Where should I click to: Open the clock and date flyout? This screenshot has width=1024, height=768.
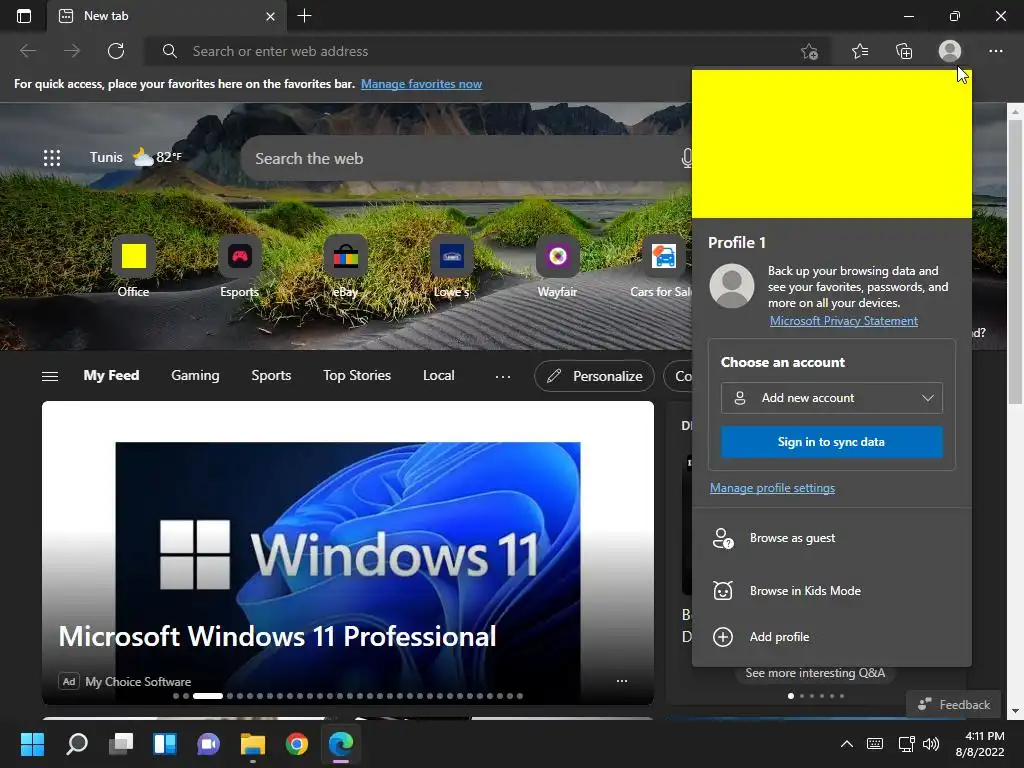click(980, 744)
